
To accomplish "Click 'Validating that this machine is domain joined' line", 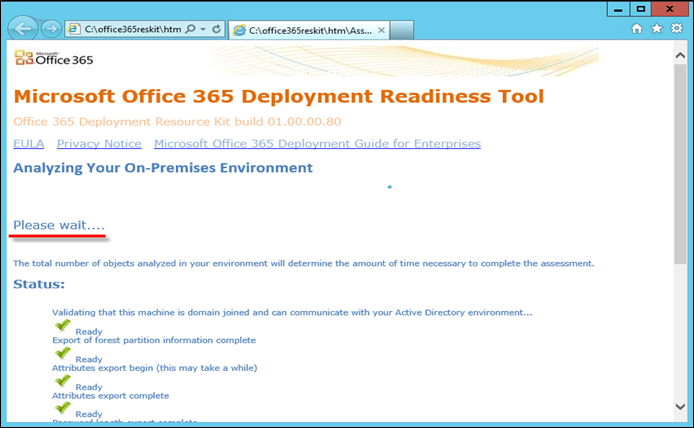I will point(292,312).
